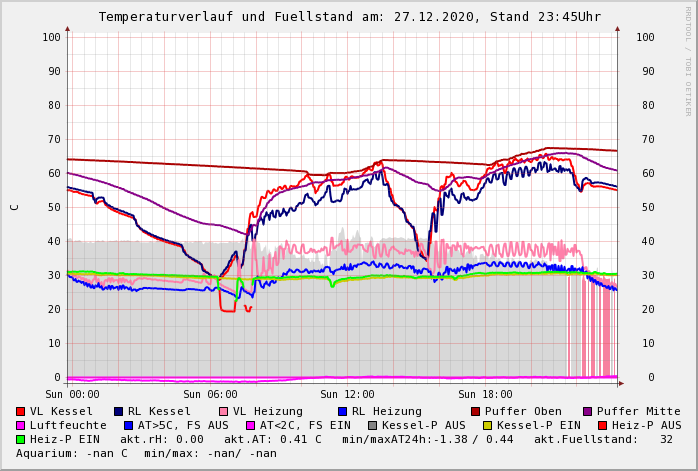Select the green Heiz-P EIN swatch
This screenshot has width=698, height=471.
pyautogui.click(x=20, y=439)
